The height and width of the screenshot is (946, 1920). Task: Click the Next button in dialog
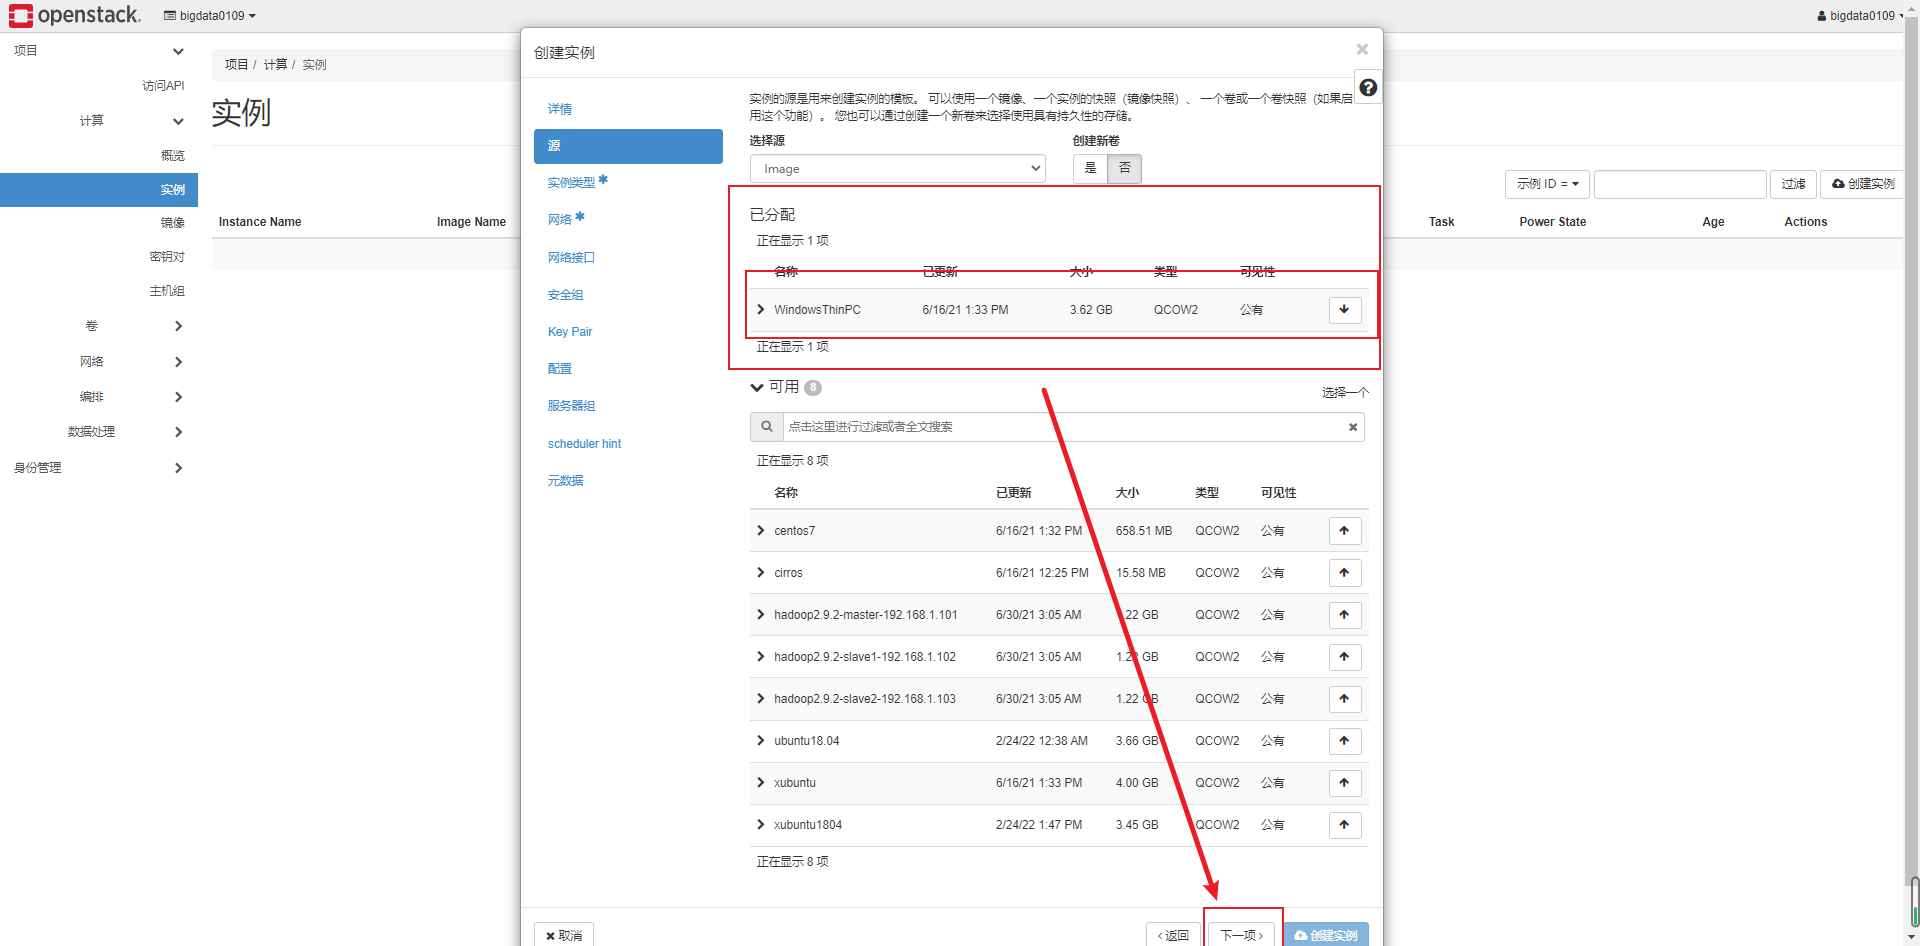tap(1242, 935)
